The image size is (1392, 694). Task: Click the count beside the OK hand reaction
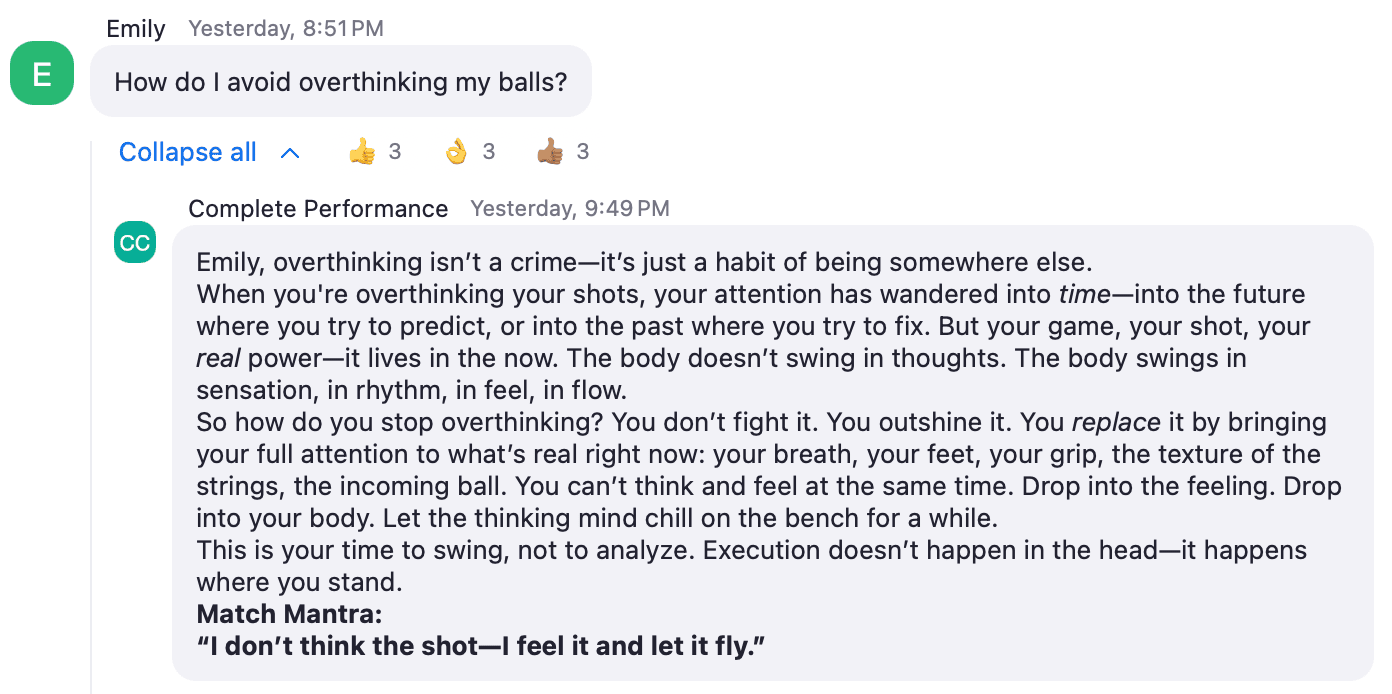pyautogui.click(x=489, y=152)
